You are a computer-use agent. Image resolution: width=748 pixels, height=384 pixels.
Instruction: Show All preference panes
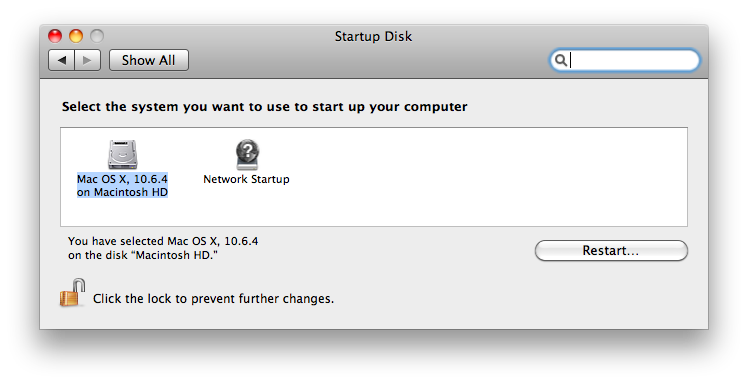[x=149, y=60]
